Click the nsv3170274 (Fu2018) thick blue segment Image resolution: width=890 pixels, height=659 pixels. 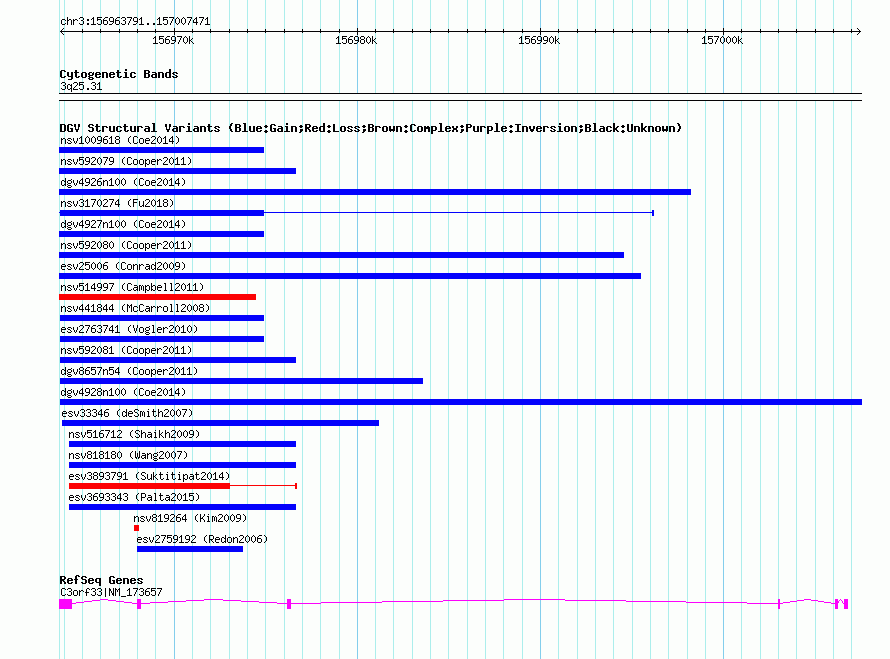(161, 213)
